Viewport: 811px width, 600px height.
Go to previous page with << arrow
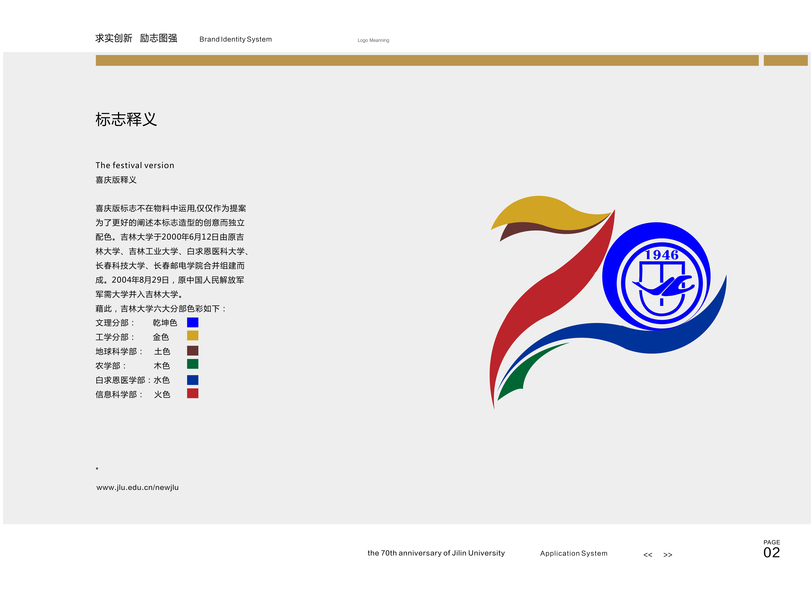(648, 554)
